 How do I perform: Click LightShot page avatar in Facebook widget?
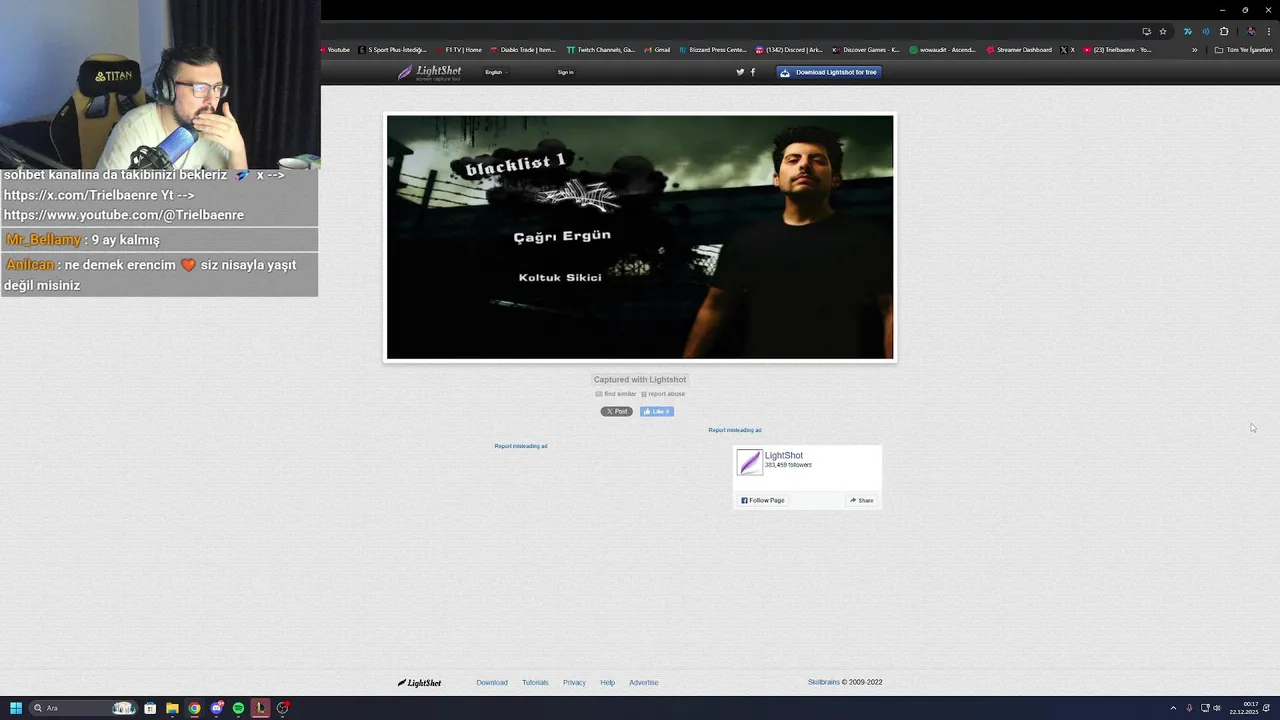(x=749, y=462)
